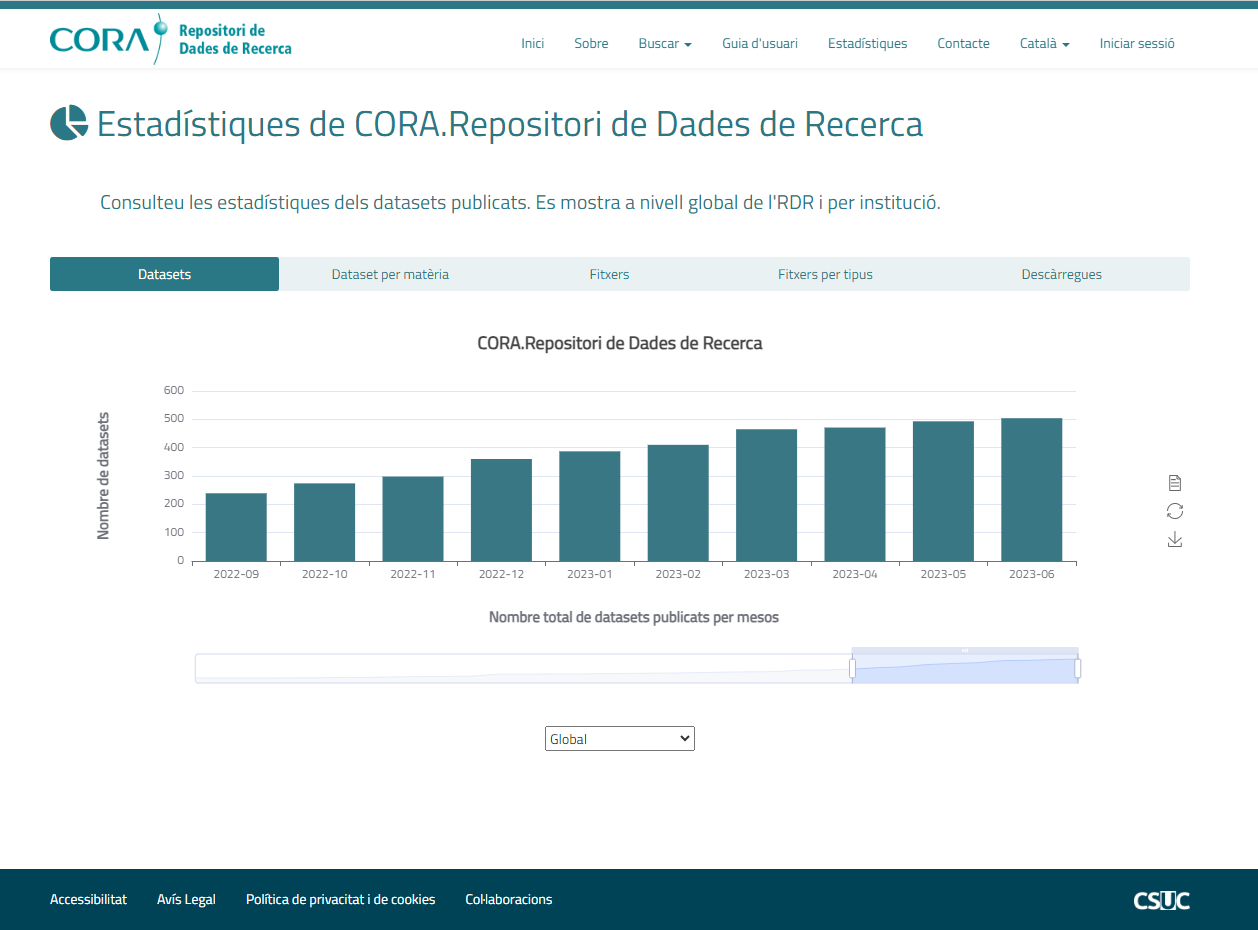The image size is (1258, 930).
Task: Open the Global institution select box
Action: pos(620,739)
